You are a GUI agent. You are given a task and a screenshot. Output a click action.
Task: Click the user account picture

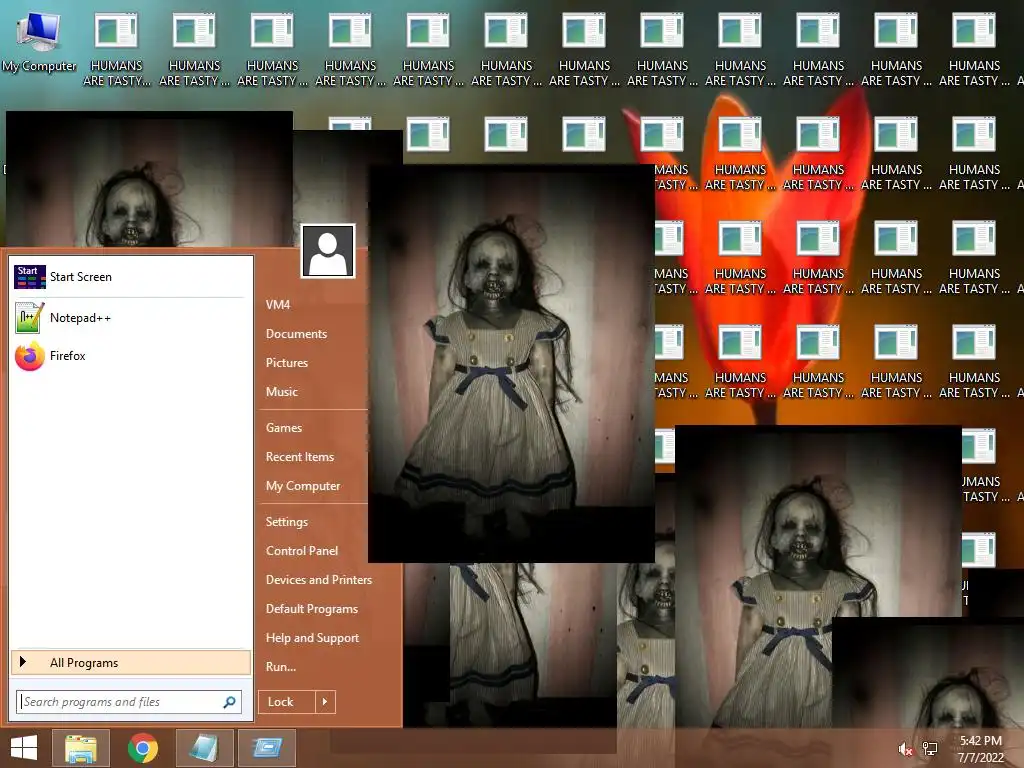coord(328,251)
